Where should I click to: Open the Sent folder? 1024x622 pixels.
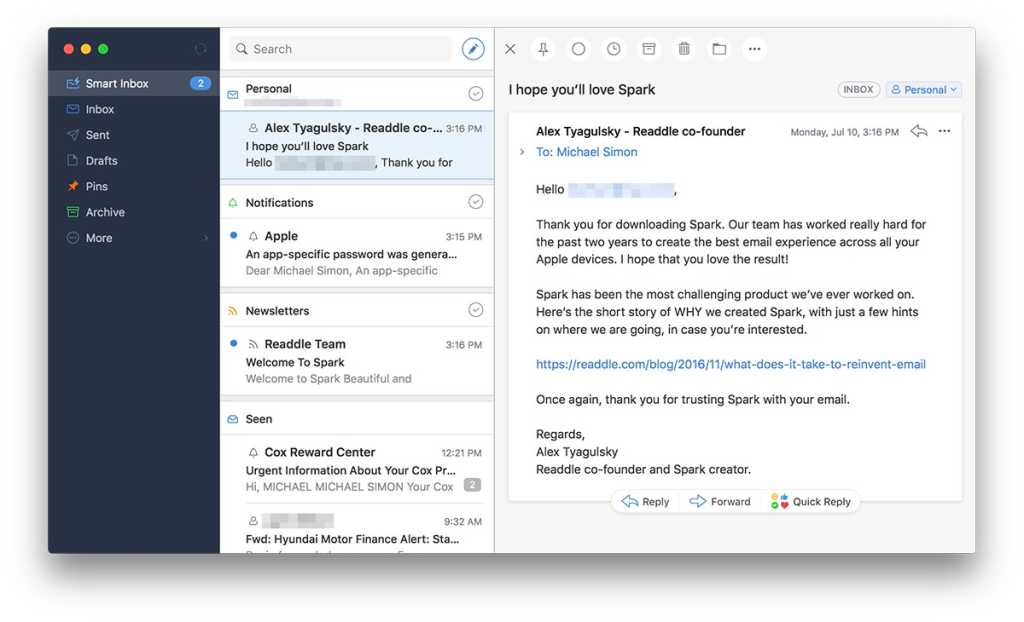134,135
